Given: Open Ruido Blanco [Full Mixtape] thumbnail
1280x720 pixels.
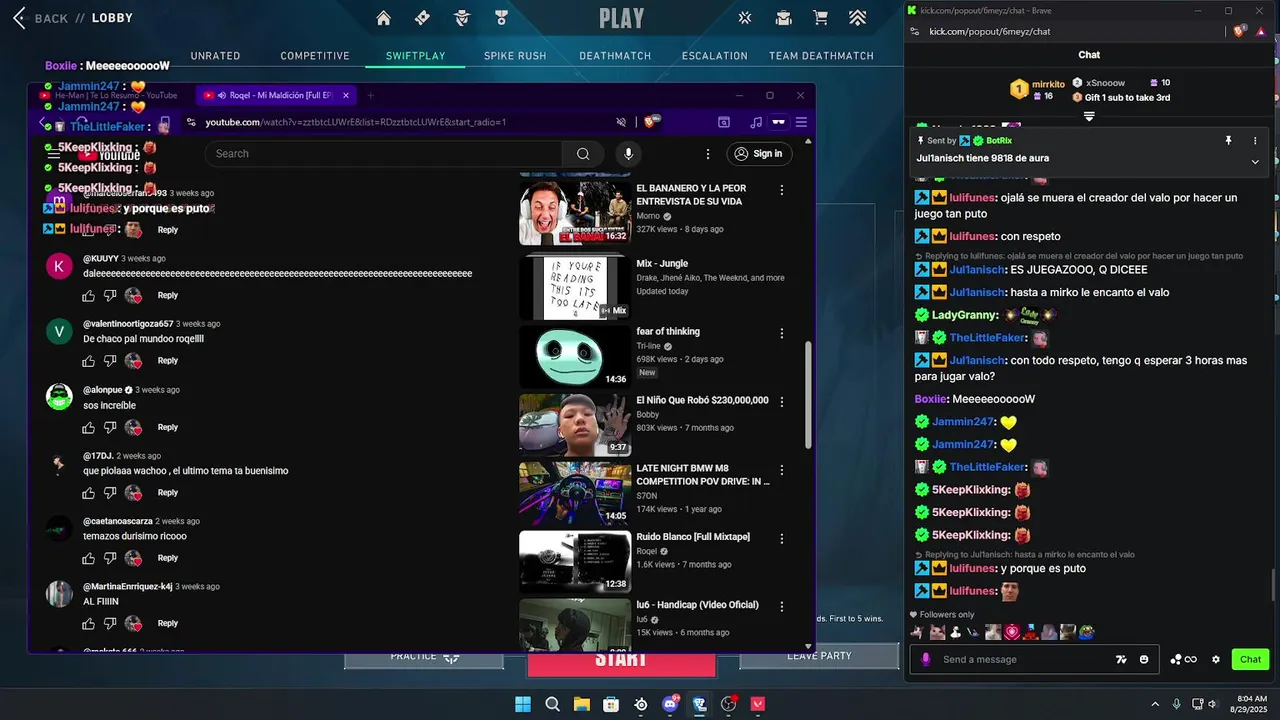Looking at the screenshot, I should click(574, 561).
